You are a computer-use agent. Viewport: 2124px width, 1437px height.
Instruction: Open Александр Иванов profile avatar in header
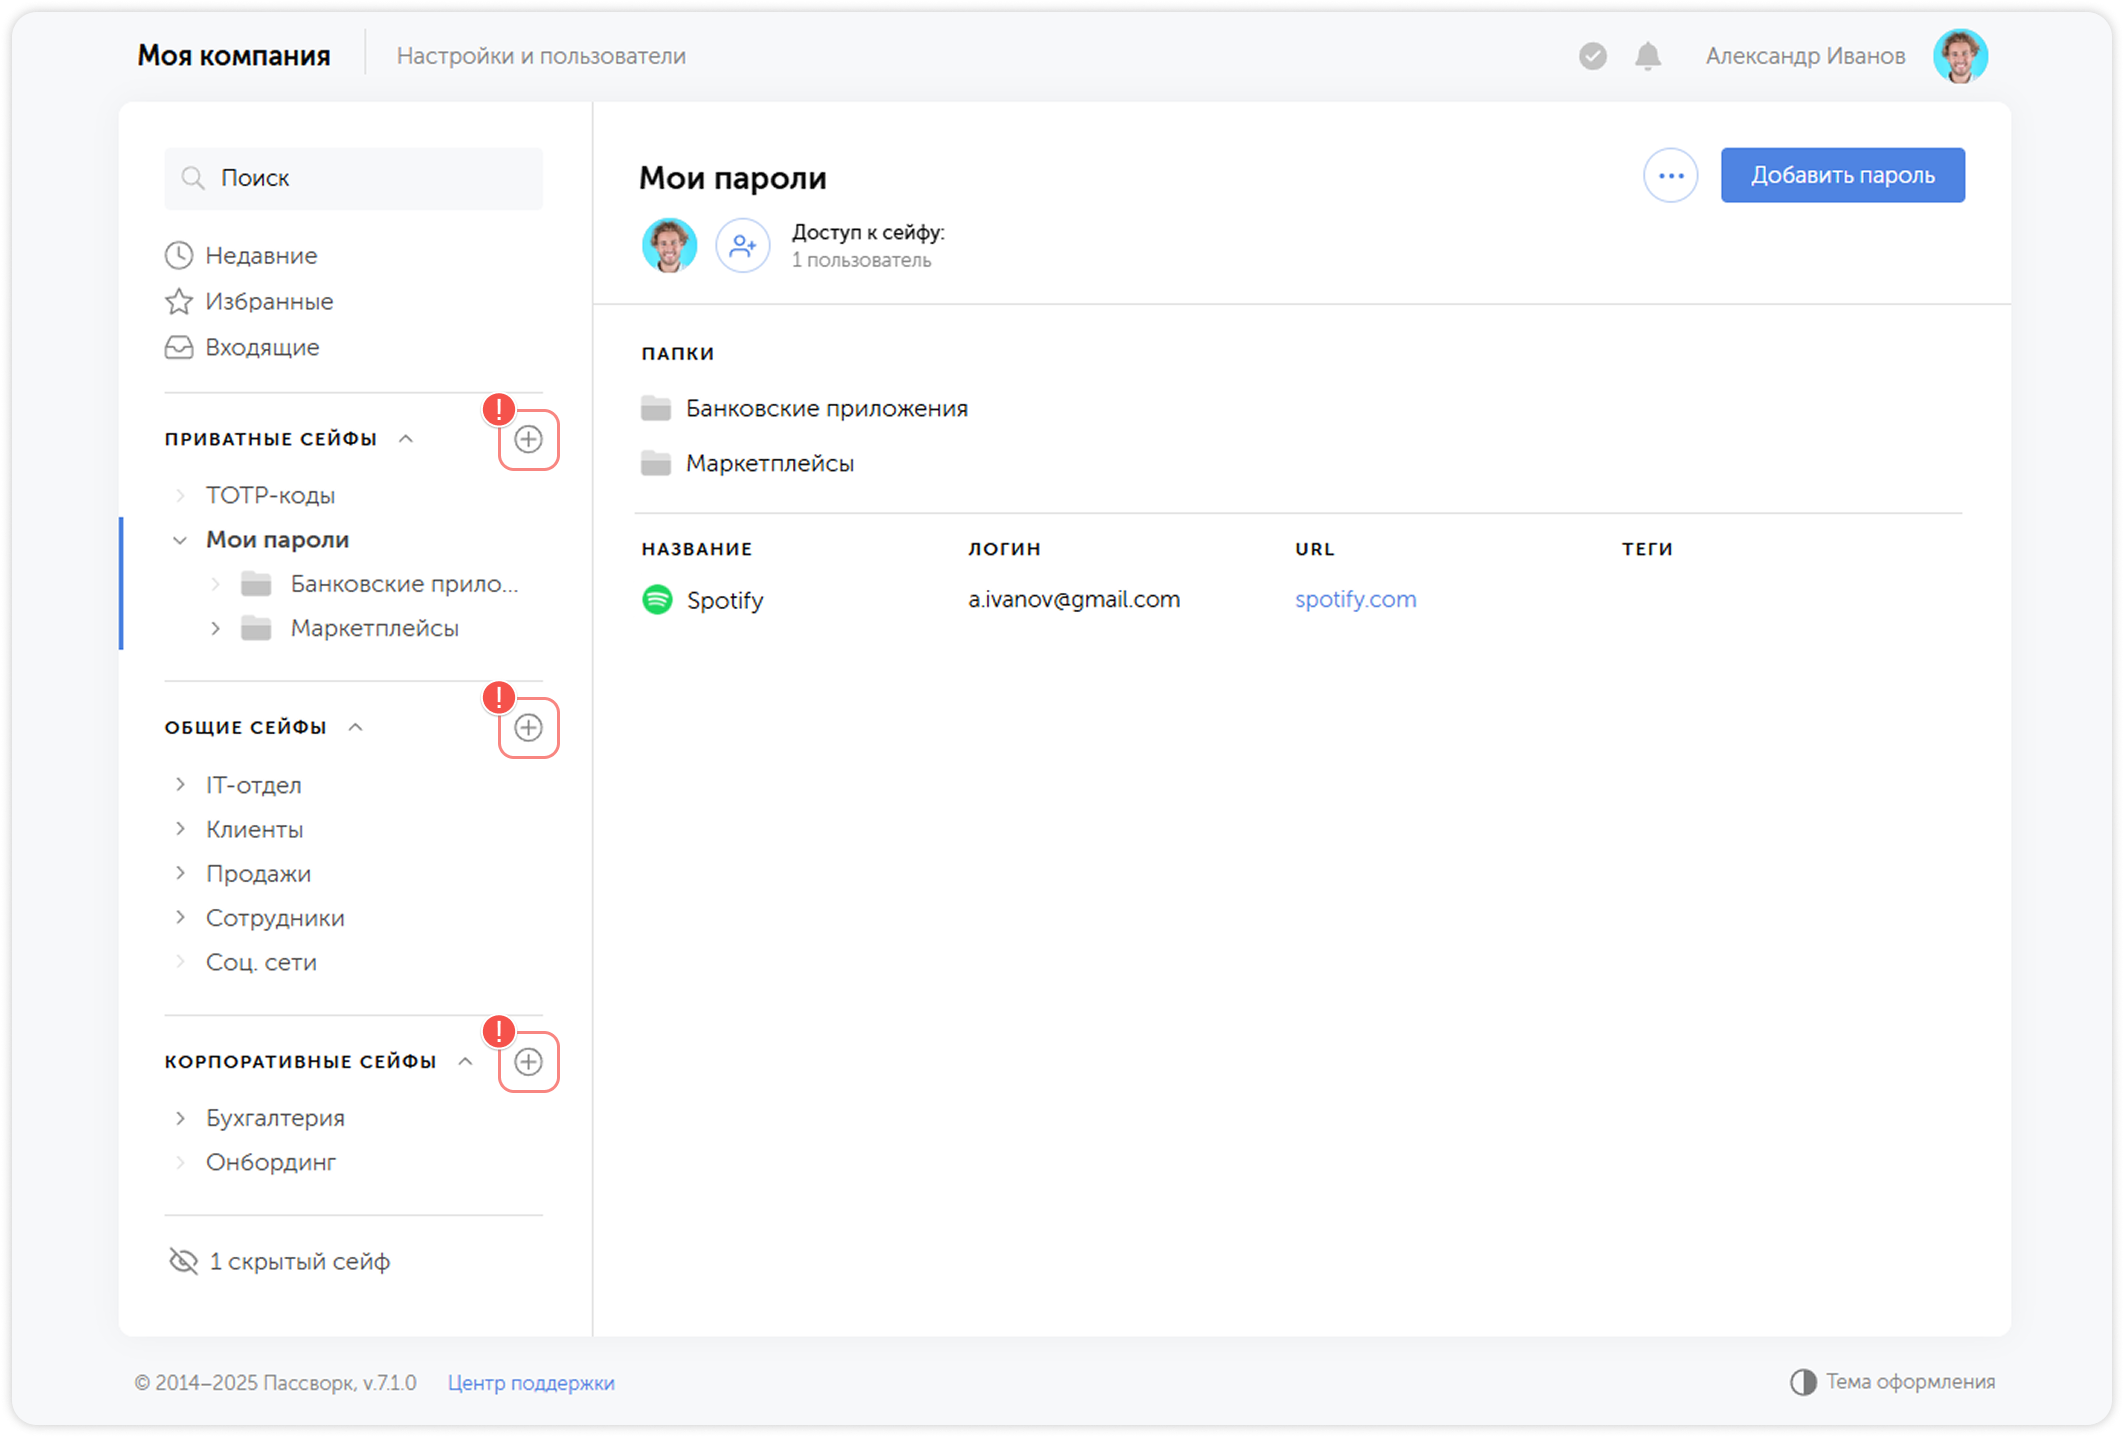coord(1960,56)
